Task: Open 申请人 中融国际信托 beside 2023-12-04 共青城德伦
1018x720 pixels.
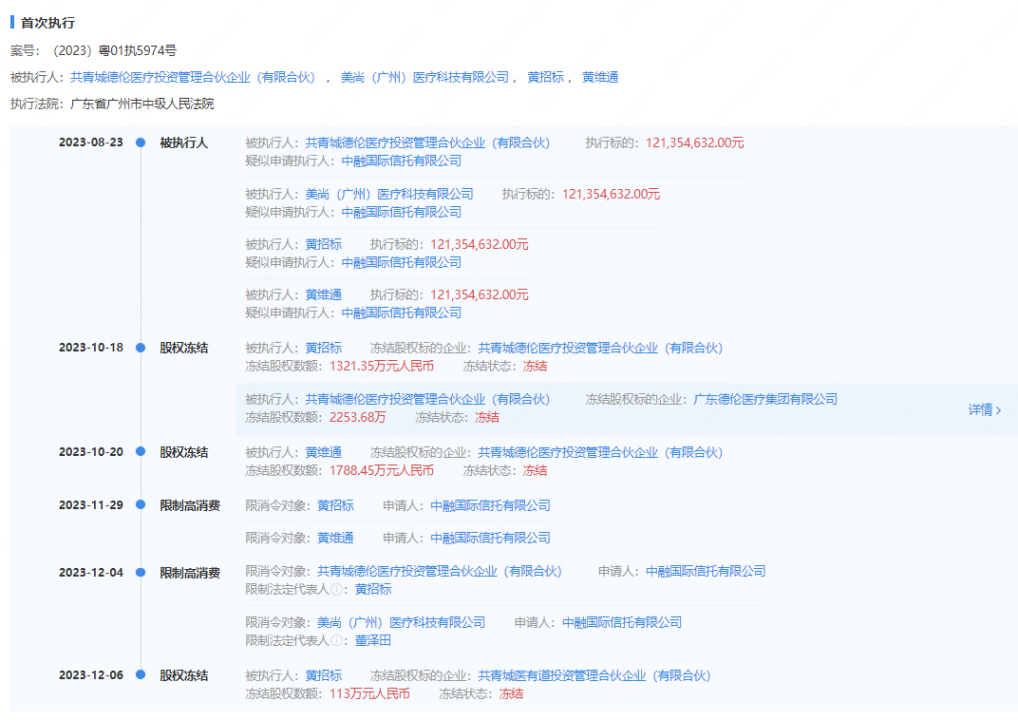Action: pyautogui.click(x=706, y=571)
